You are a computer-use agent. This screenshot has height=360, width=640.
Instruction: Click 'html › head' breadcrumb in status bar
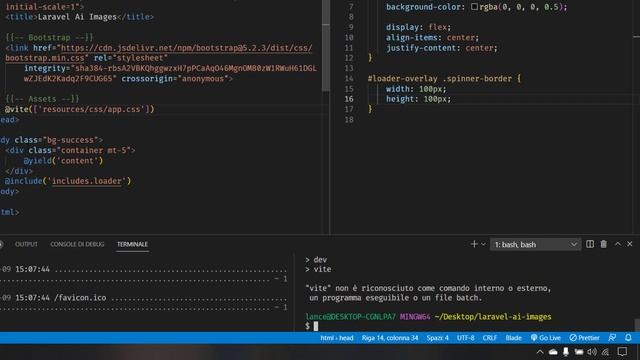[337, 338]
